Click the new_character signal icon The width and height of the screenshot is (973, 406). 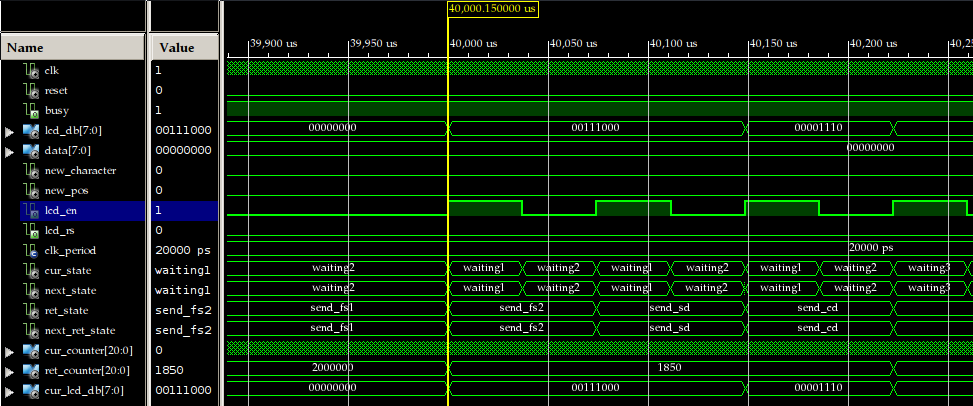[x=30, y=170]
